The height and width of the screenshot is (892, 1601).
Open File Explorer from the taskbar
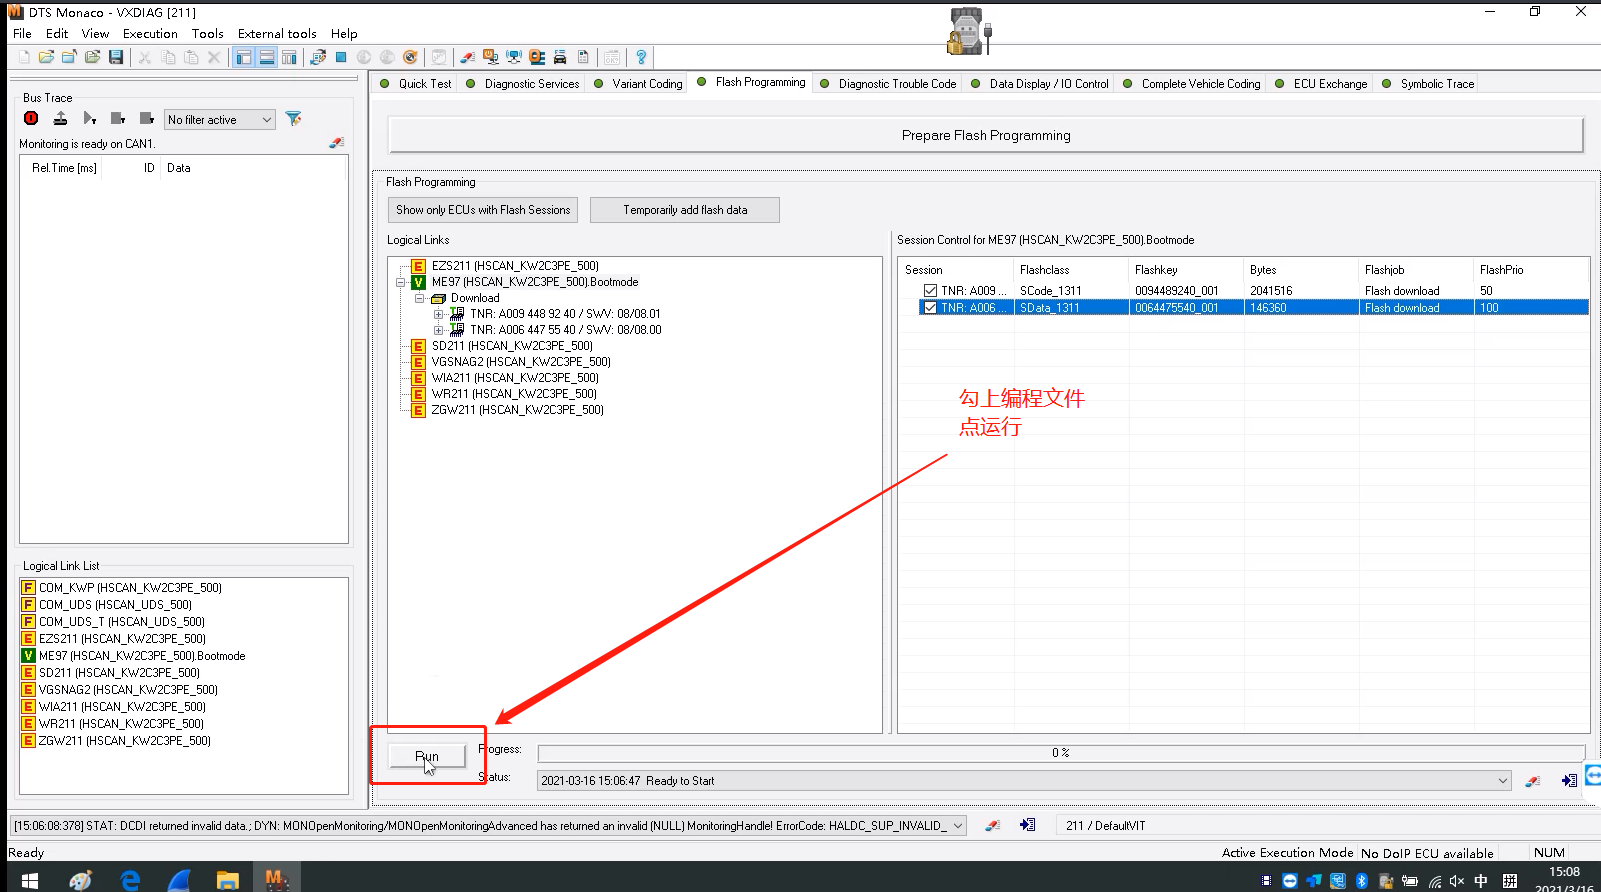(x=228, y=880)
